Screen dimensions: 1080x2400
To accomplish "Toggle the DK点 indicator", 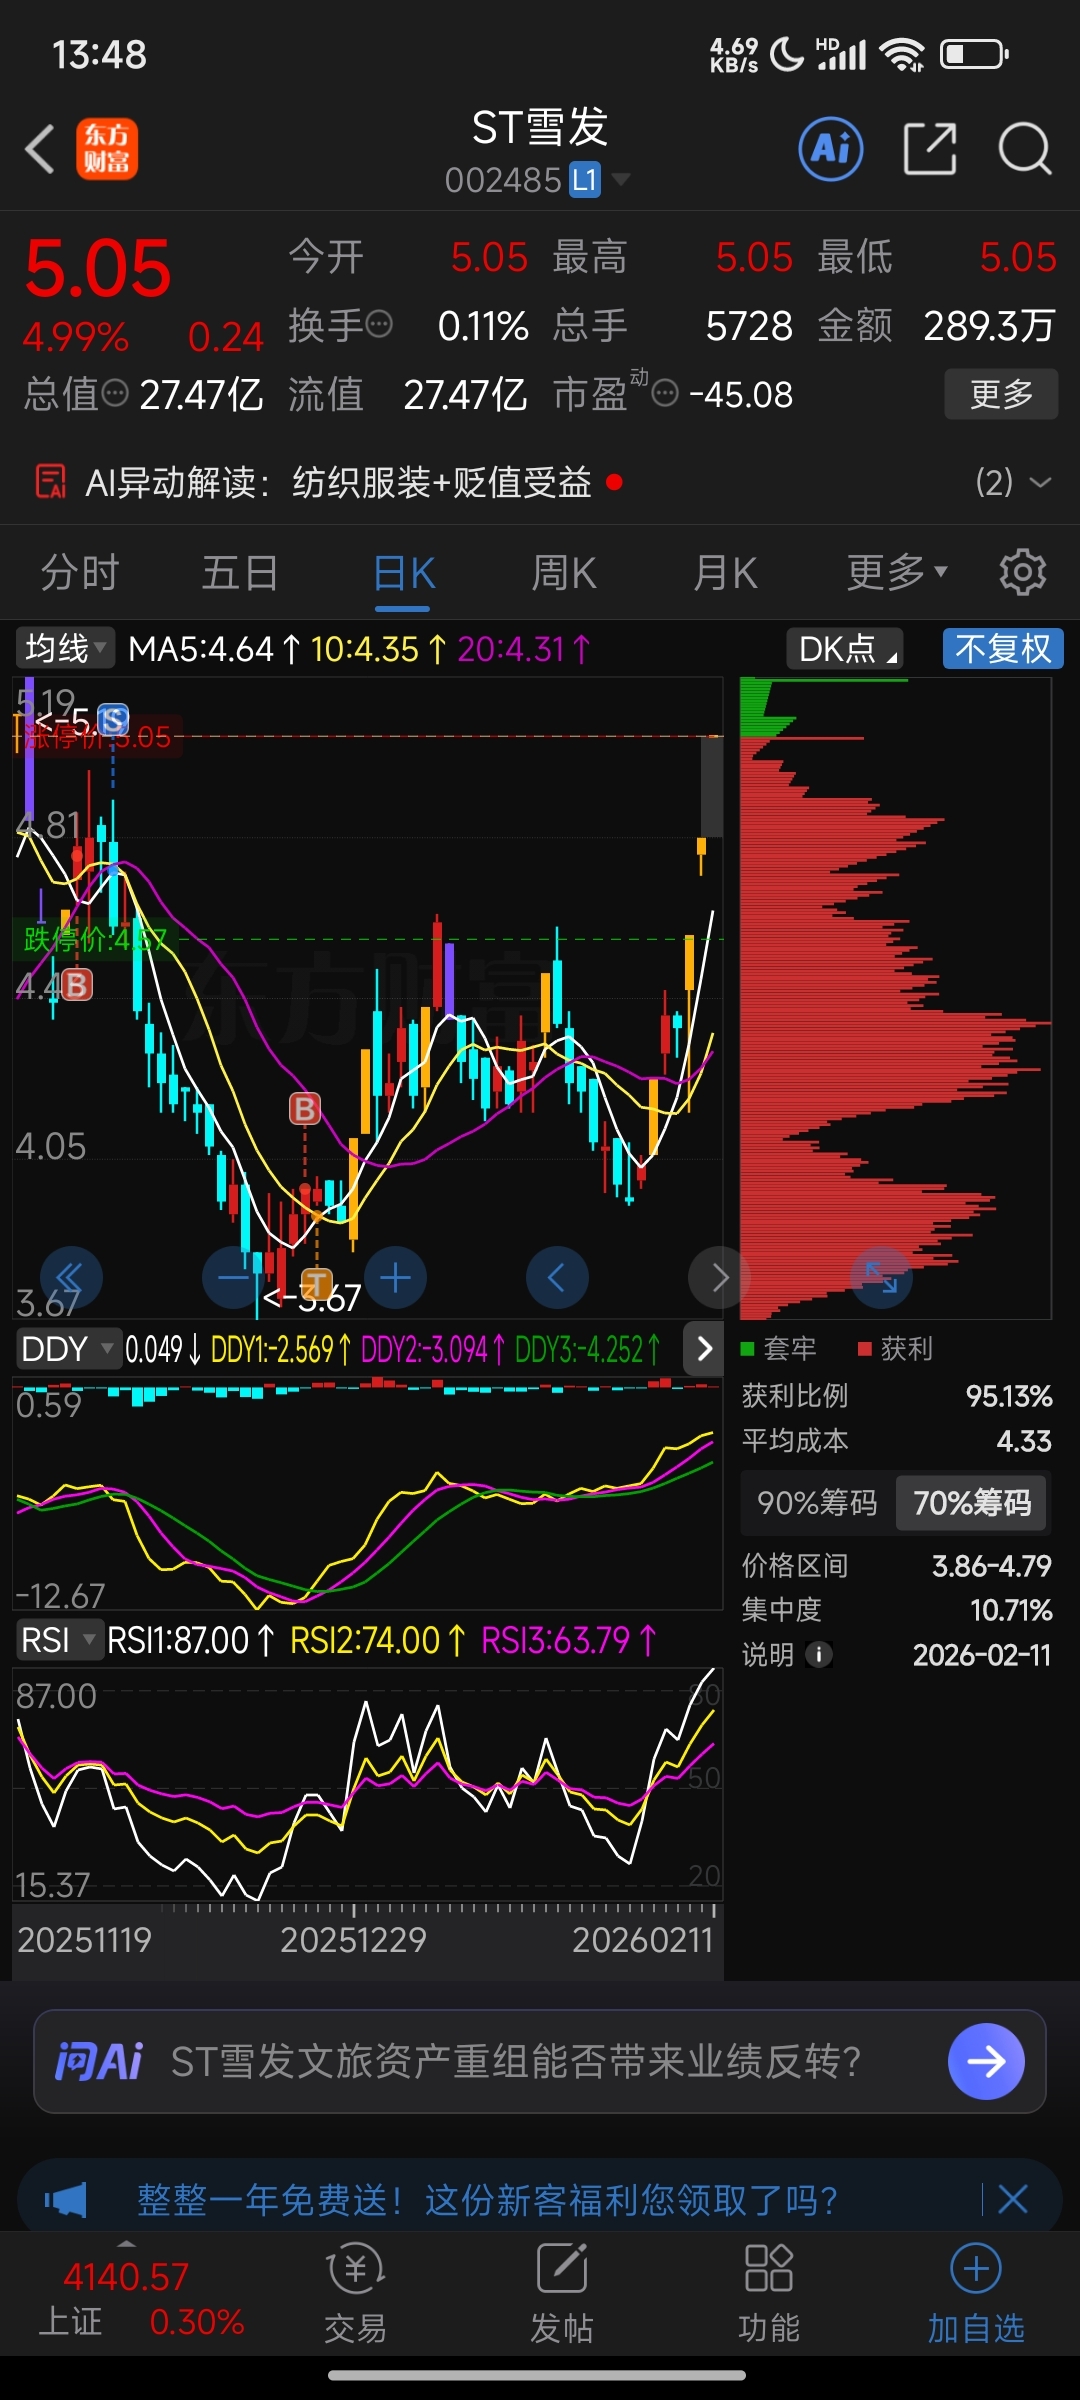I will click(845, 648).
